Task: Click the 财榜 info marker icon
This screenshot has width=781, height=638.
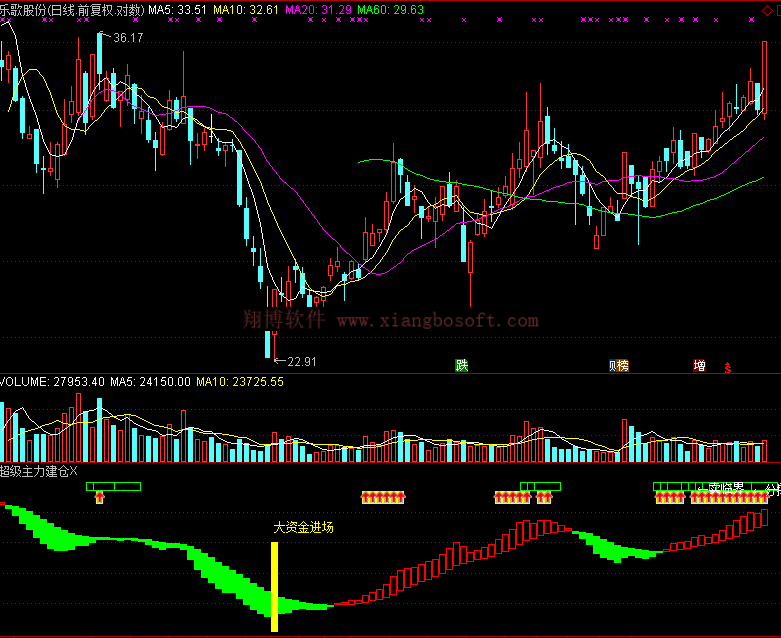Action: [x=619, y=366]
